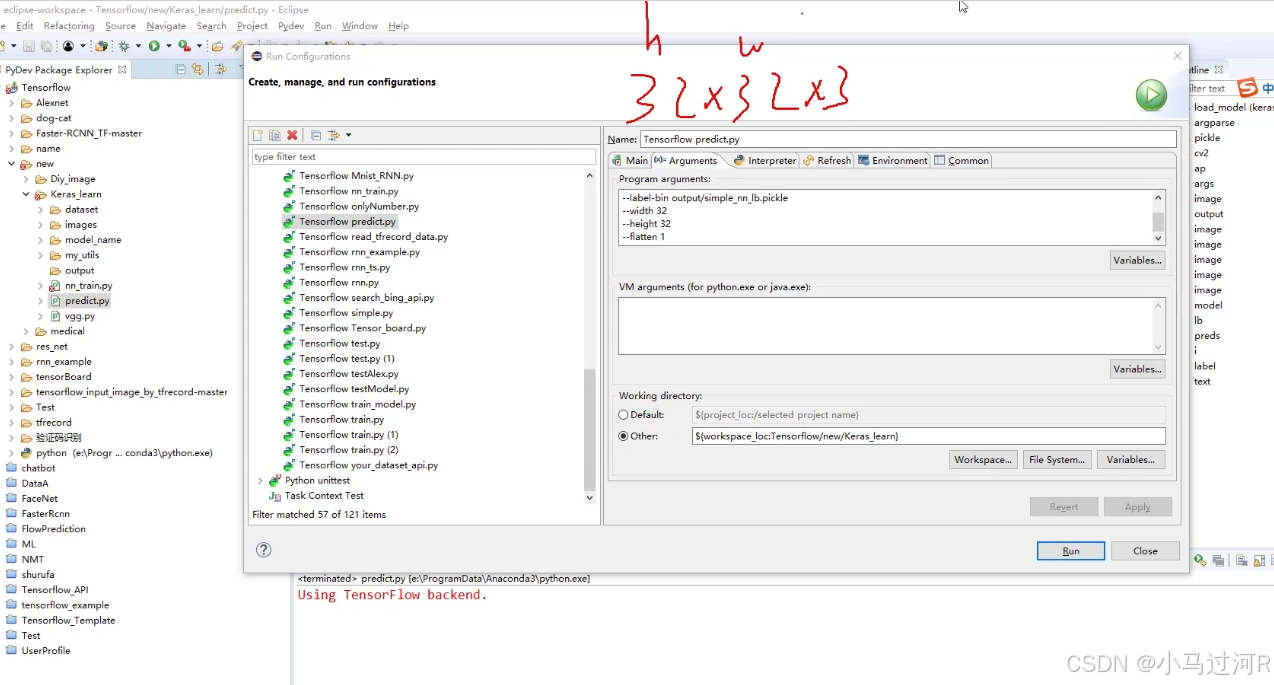Screen dimensions: 1274x685
Task: Switch to the Environment tab
Action: click(x=892, y=160)
